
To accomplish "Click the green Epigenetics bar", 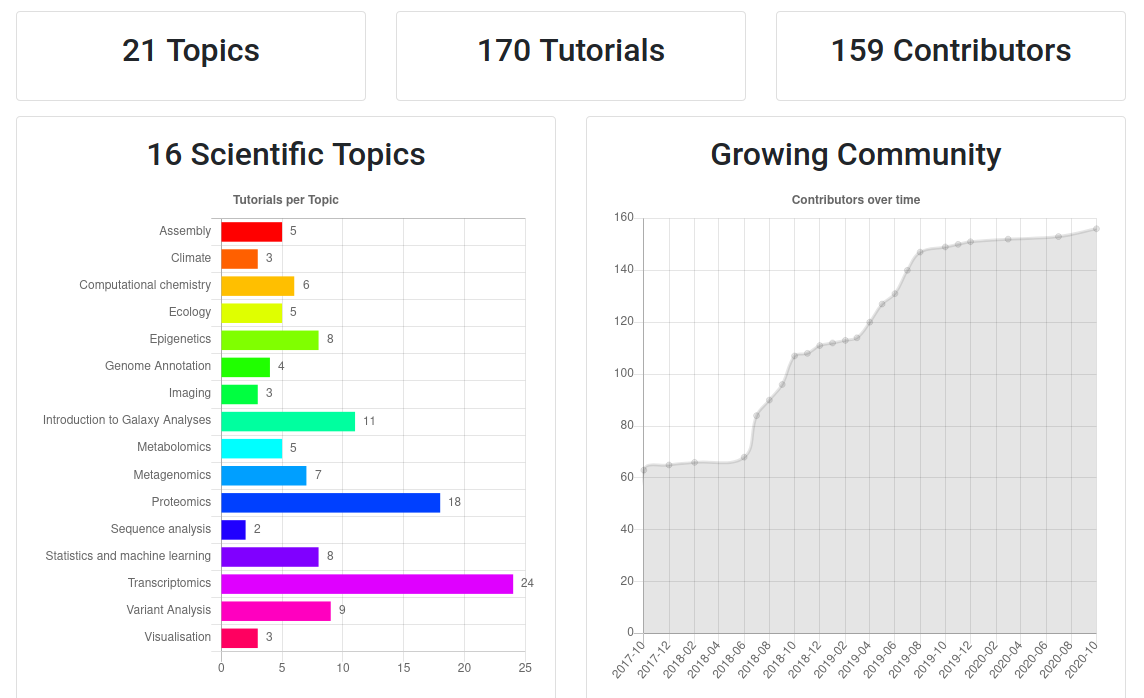I will point(270,339).
